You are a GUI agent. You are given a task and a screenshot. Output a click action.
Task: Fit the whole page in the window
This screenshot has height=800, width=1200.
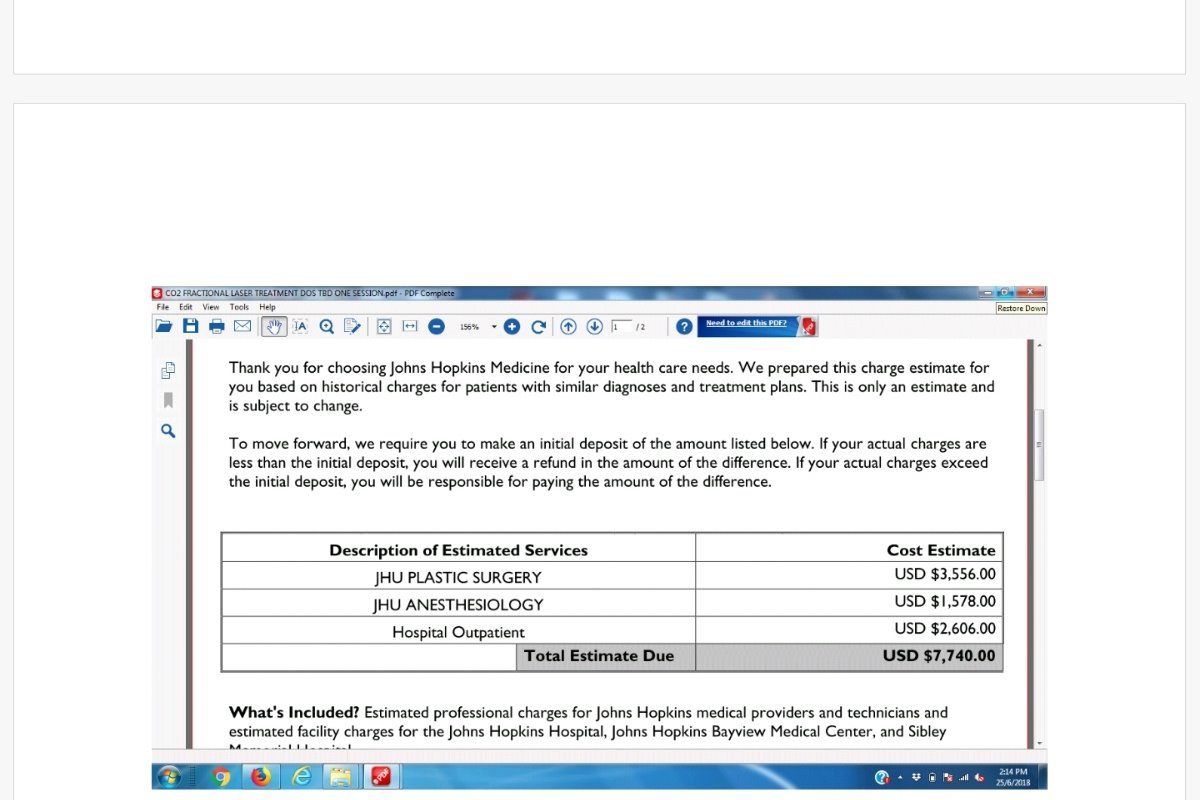[x=384, y=326]
